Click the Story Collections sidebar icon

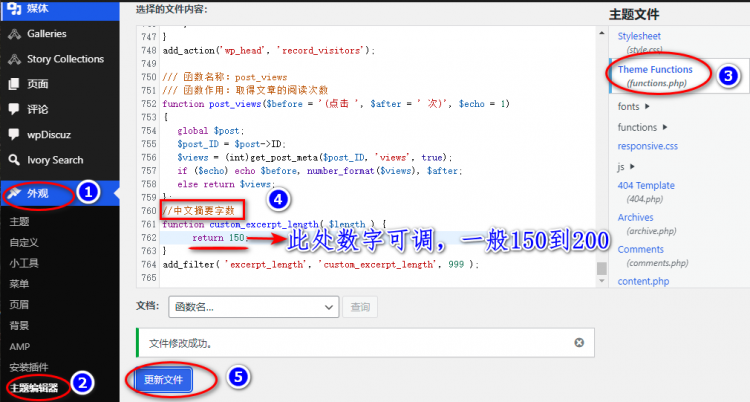coord(14,59)
